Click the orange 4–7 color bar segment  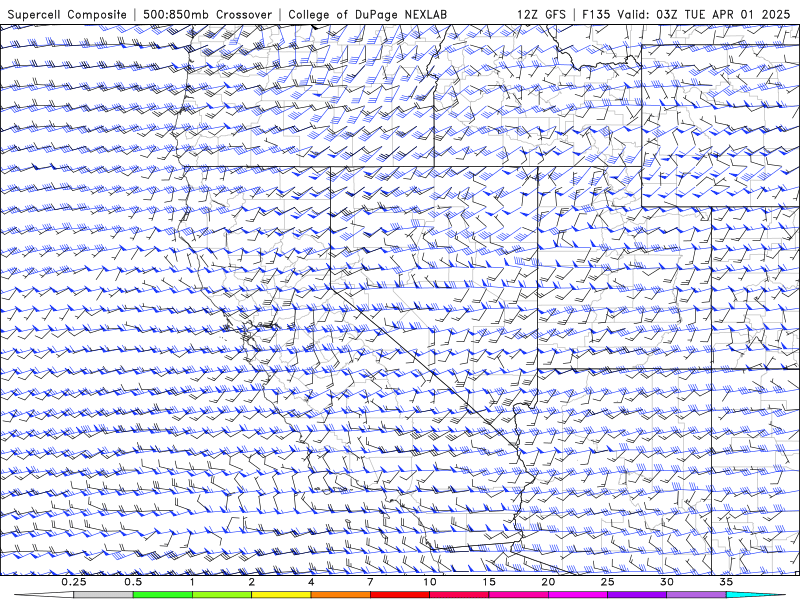tap(340, 595)
